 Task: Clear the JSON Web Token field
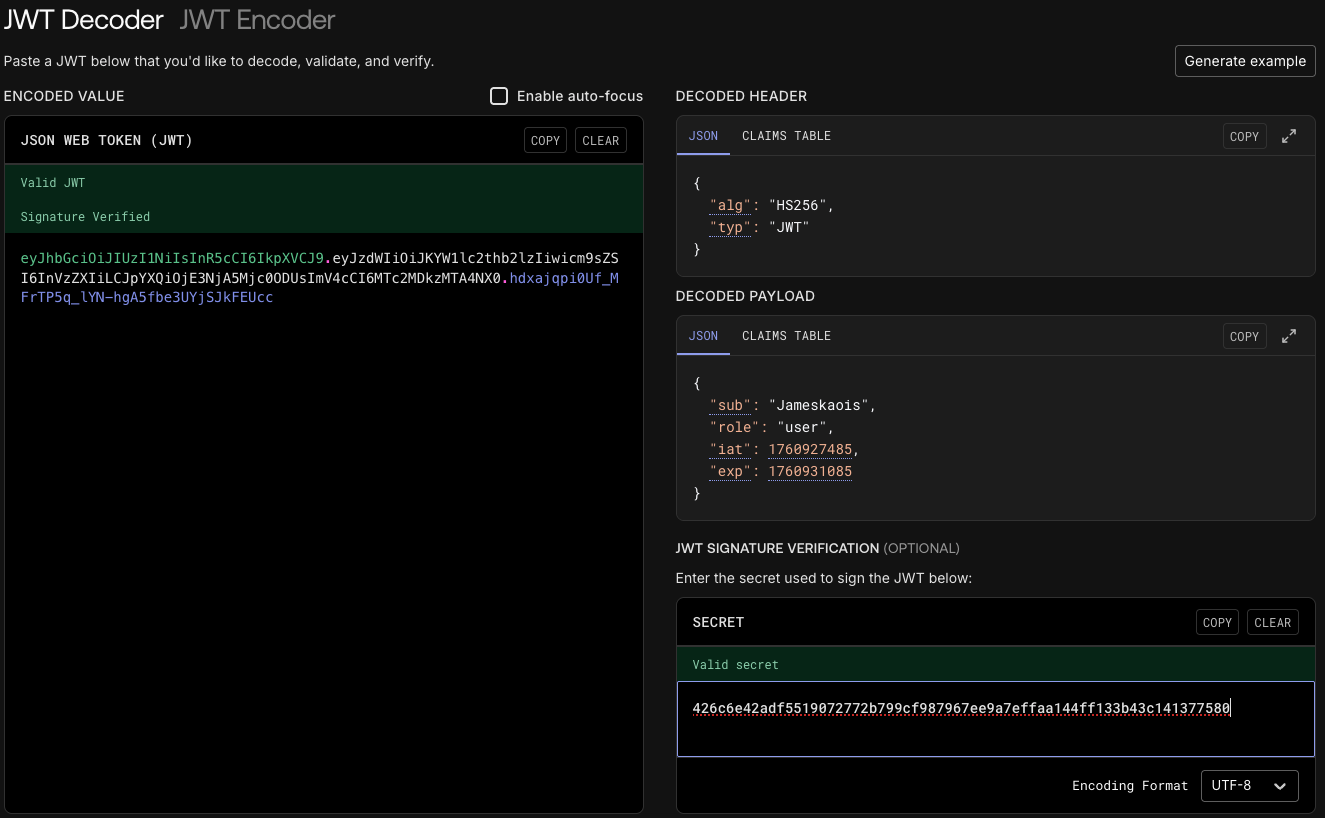[x=600, y=141]
